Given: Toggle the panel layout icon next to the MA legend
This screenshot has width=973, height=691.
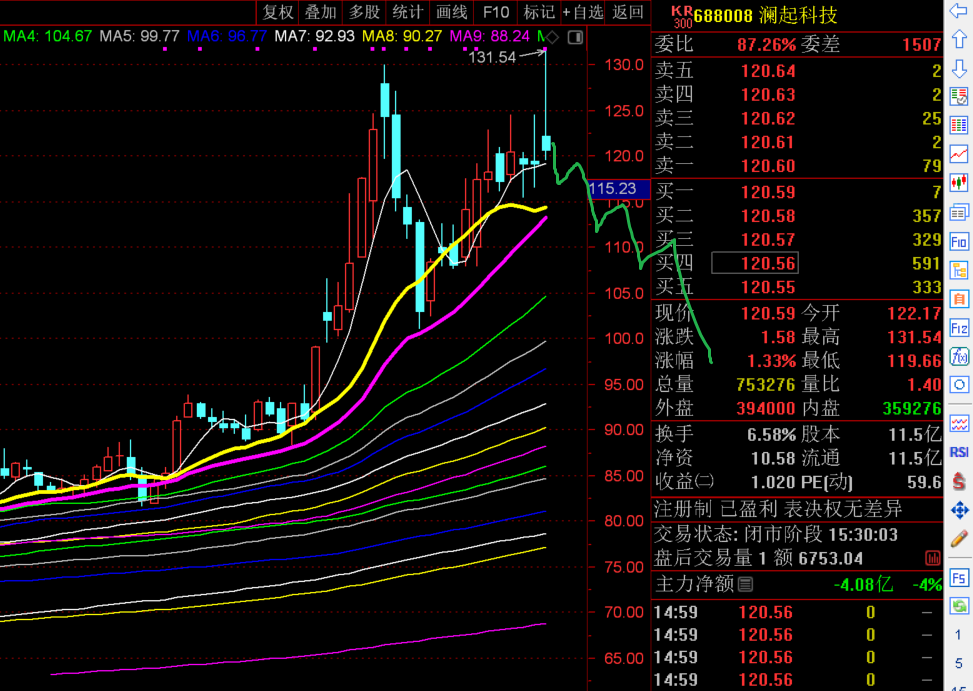Looking at the screenshot, I should 576,37.
